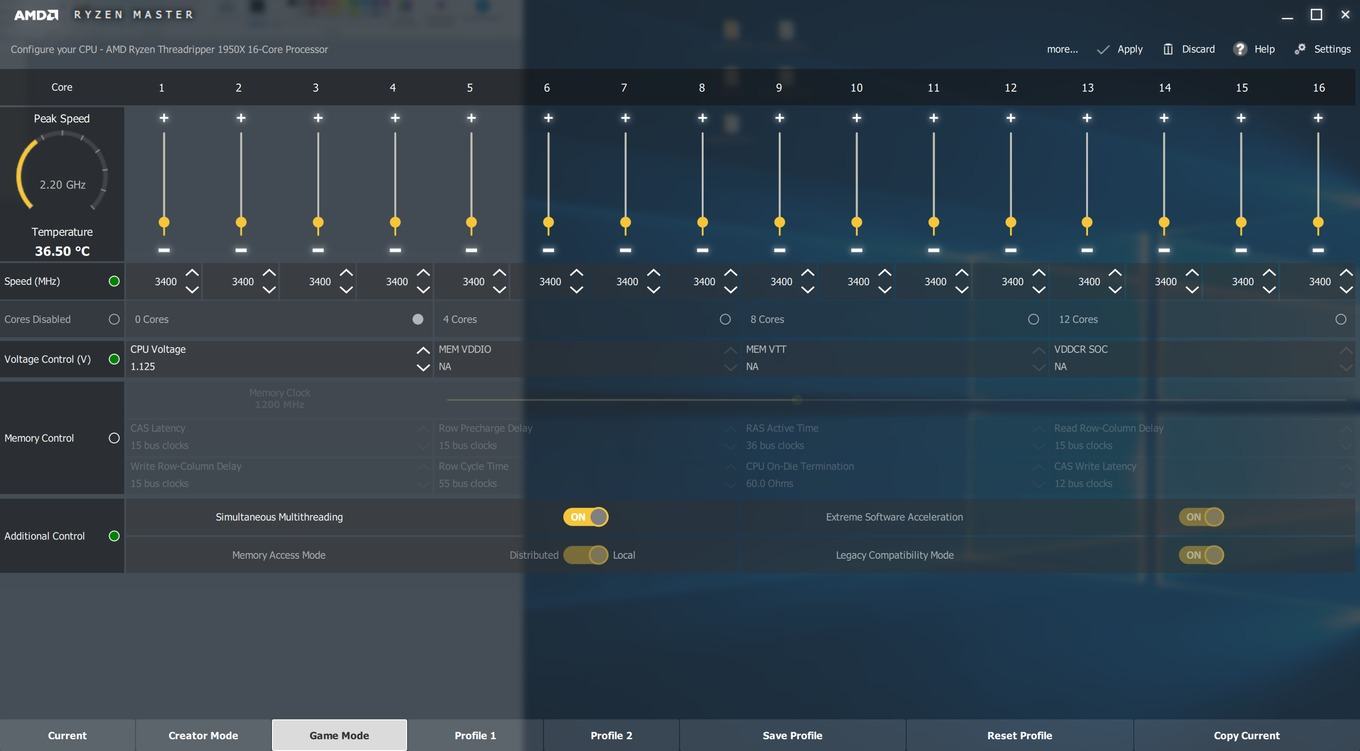The height and width of the screenshot is (751, 1360).
Task: Toggle Legacy Compatibility Mode switch
Action: (x=1201, y=555)
